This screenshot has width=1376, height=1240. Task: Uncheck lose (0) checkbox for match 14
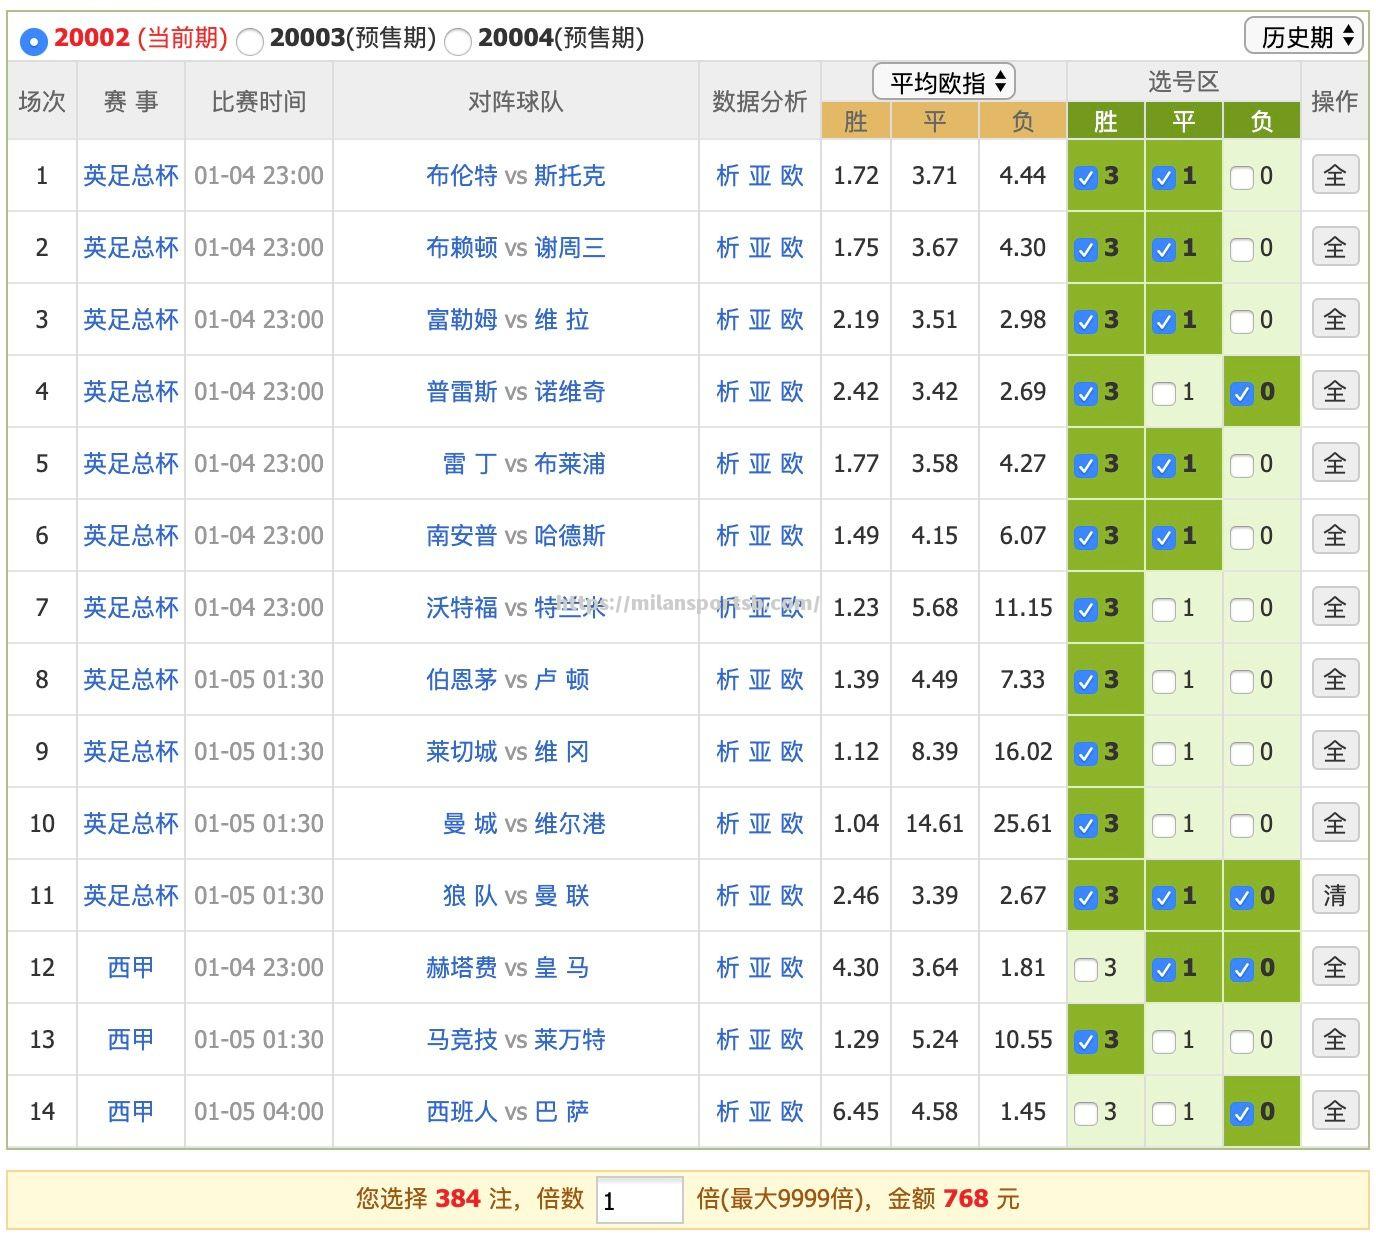click(1242, 1113)
